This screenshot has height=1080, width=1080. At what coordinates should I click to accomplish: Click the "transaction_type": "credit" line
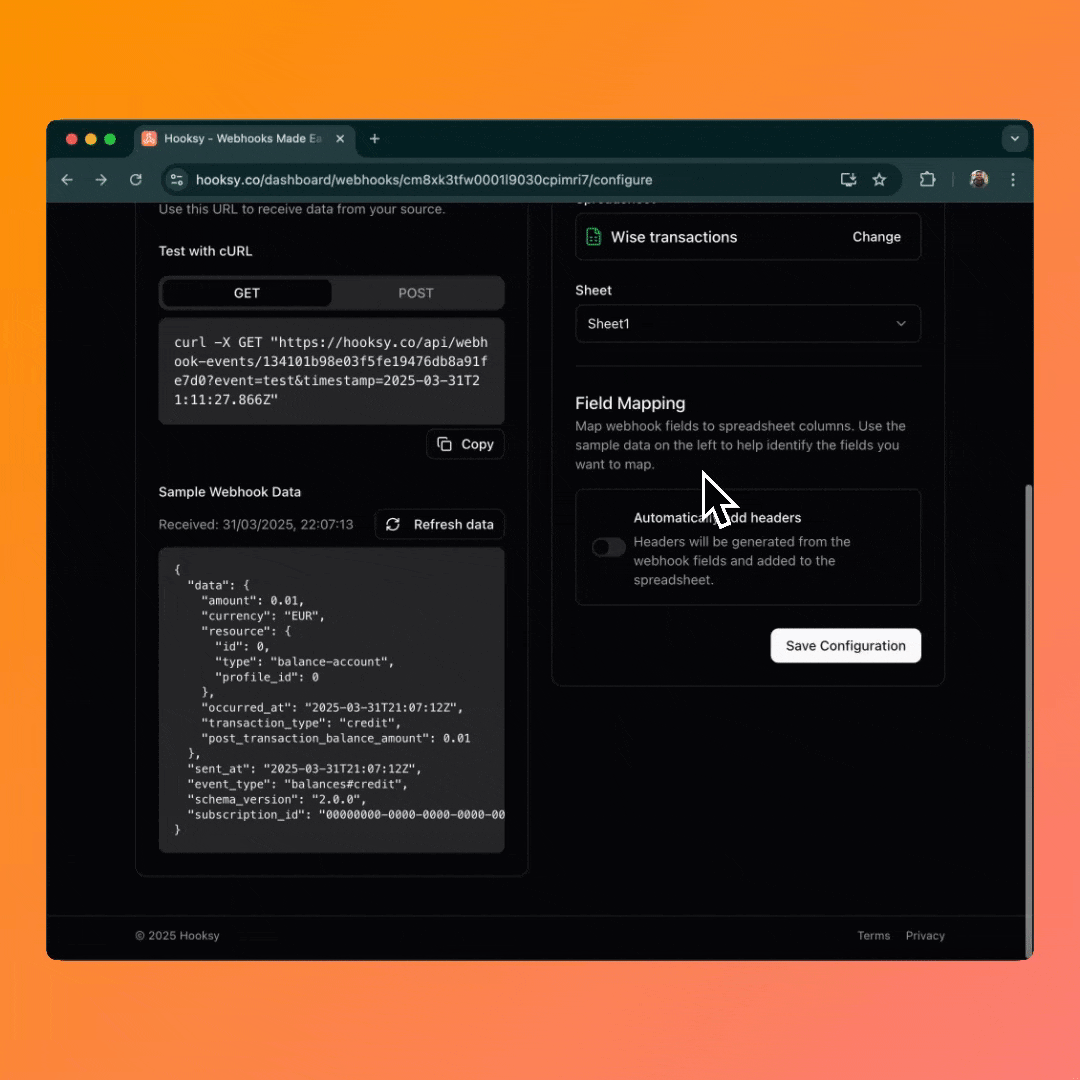301,723
